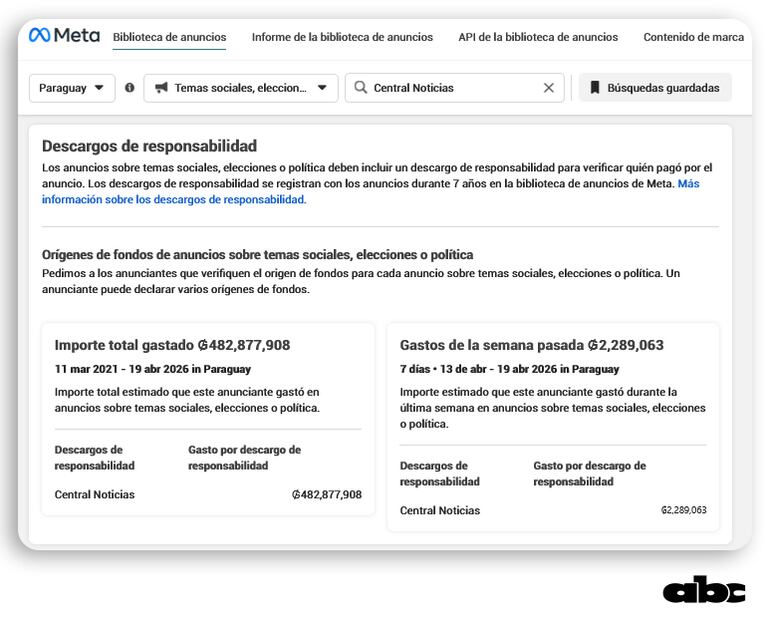The height and width of the screenshot is (628, 770).
Task: Click the date range 11 mar 2021 - 19 abr 2026
Action: [153, 369]
